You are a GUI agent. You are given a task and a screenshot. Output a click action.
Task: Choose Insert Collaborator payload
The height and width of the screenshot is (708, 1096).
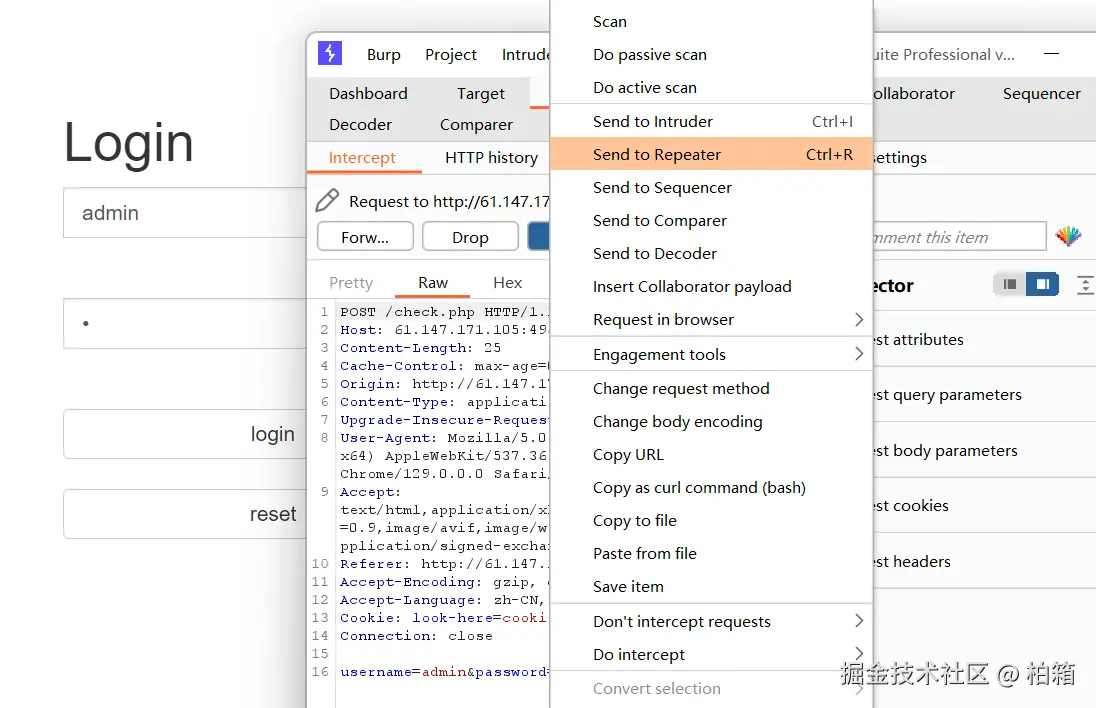pos(712,287)
